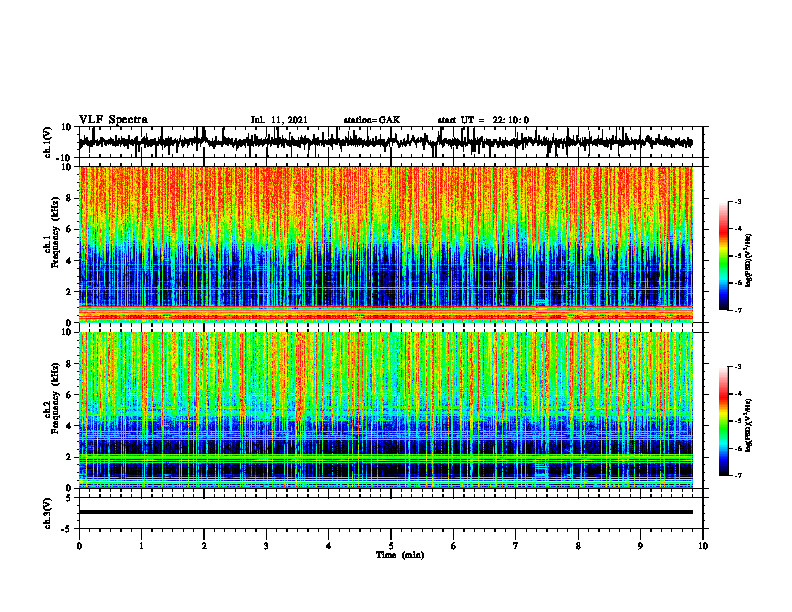Select the date text "Jul 11, 2021"
The height and width of the screenshot is (612, 792).
tap(279, 120)
